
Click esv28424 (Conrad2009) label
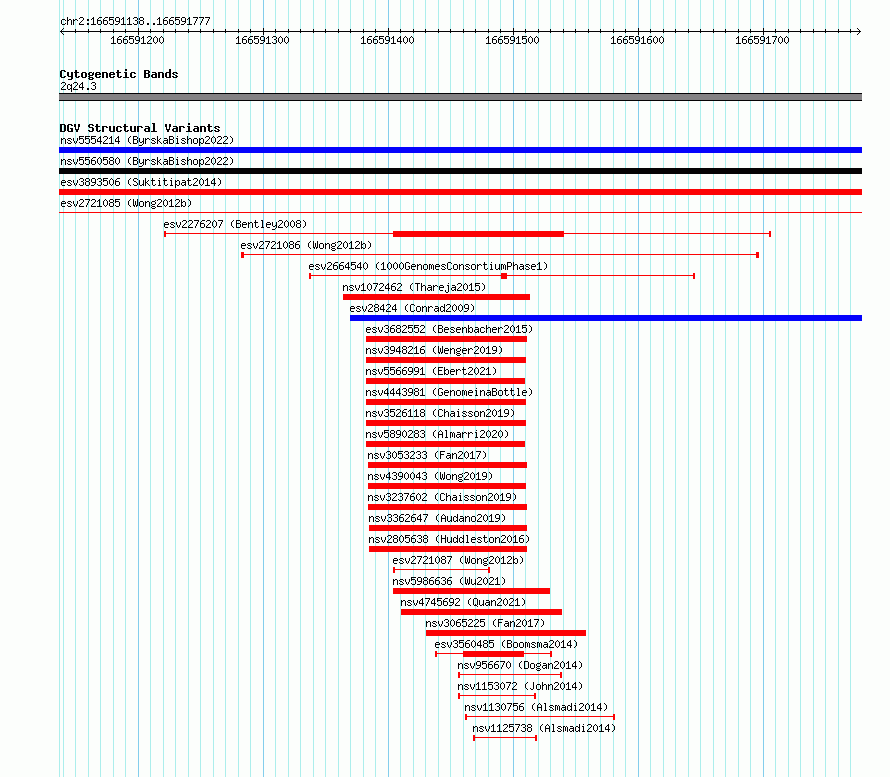point(412,308)
